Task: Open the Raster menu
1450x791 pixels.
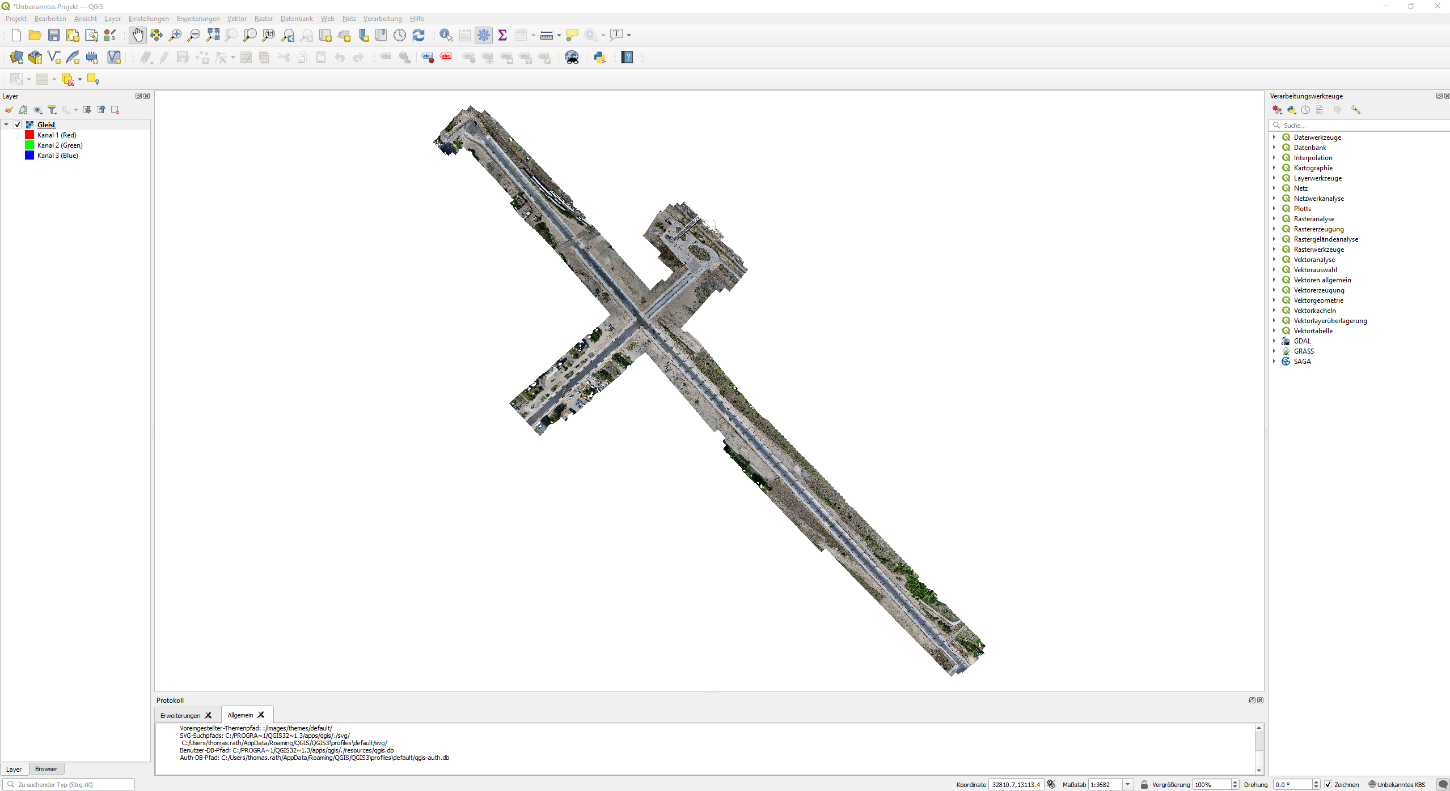Action: pos(263,19)
